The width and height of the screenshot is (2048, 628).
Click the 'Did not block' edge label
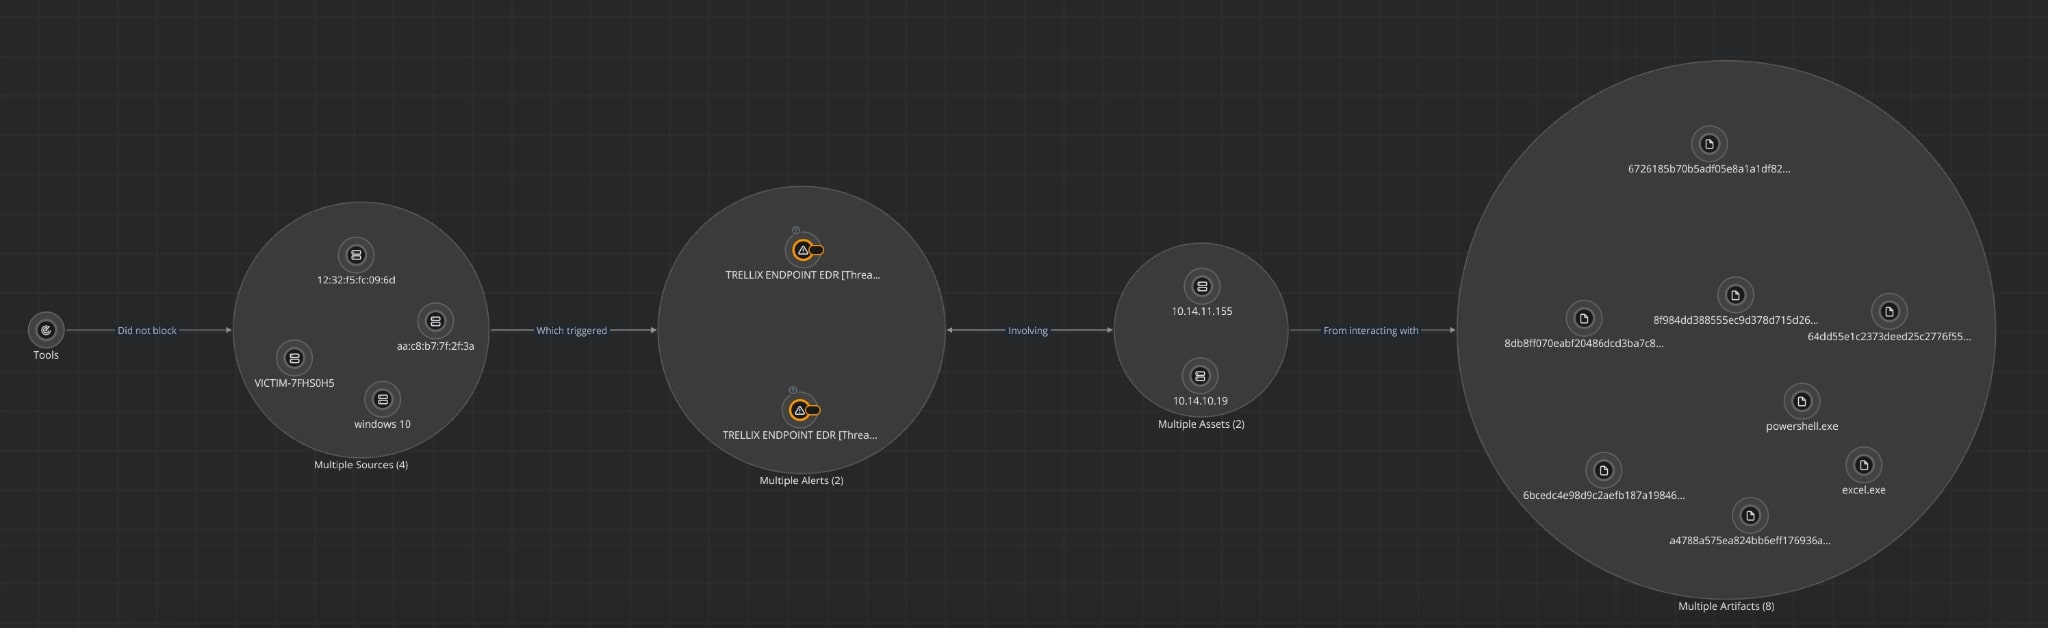(x=147, y=331)
